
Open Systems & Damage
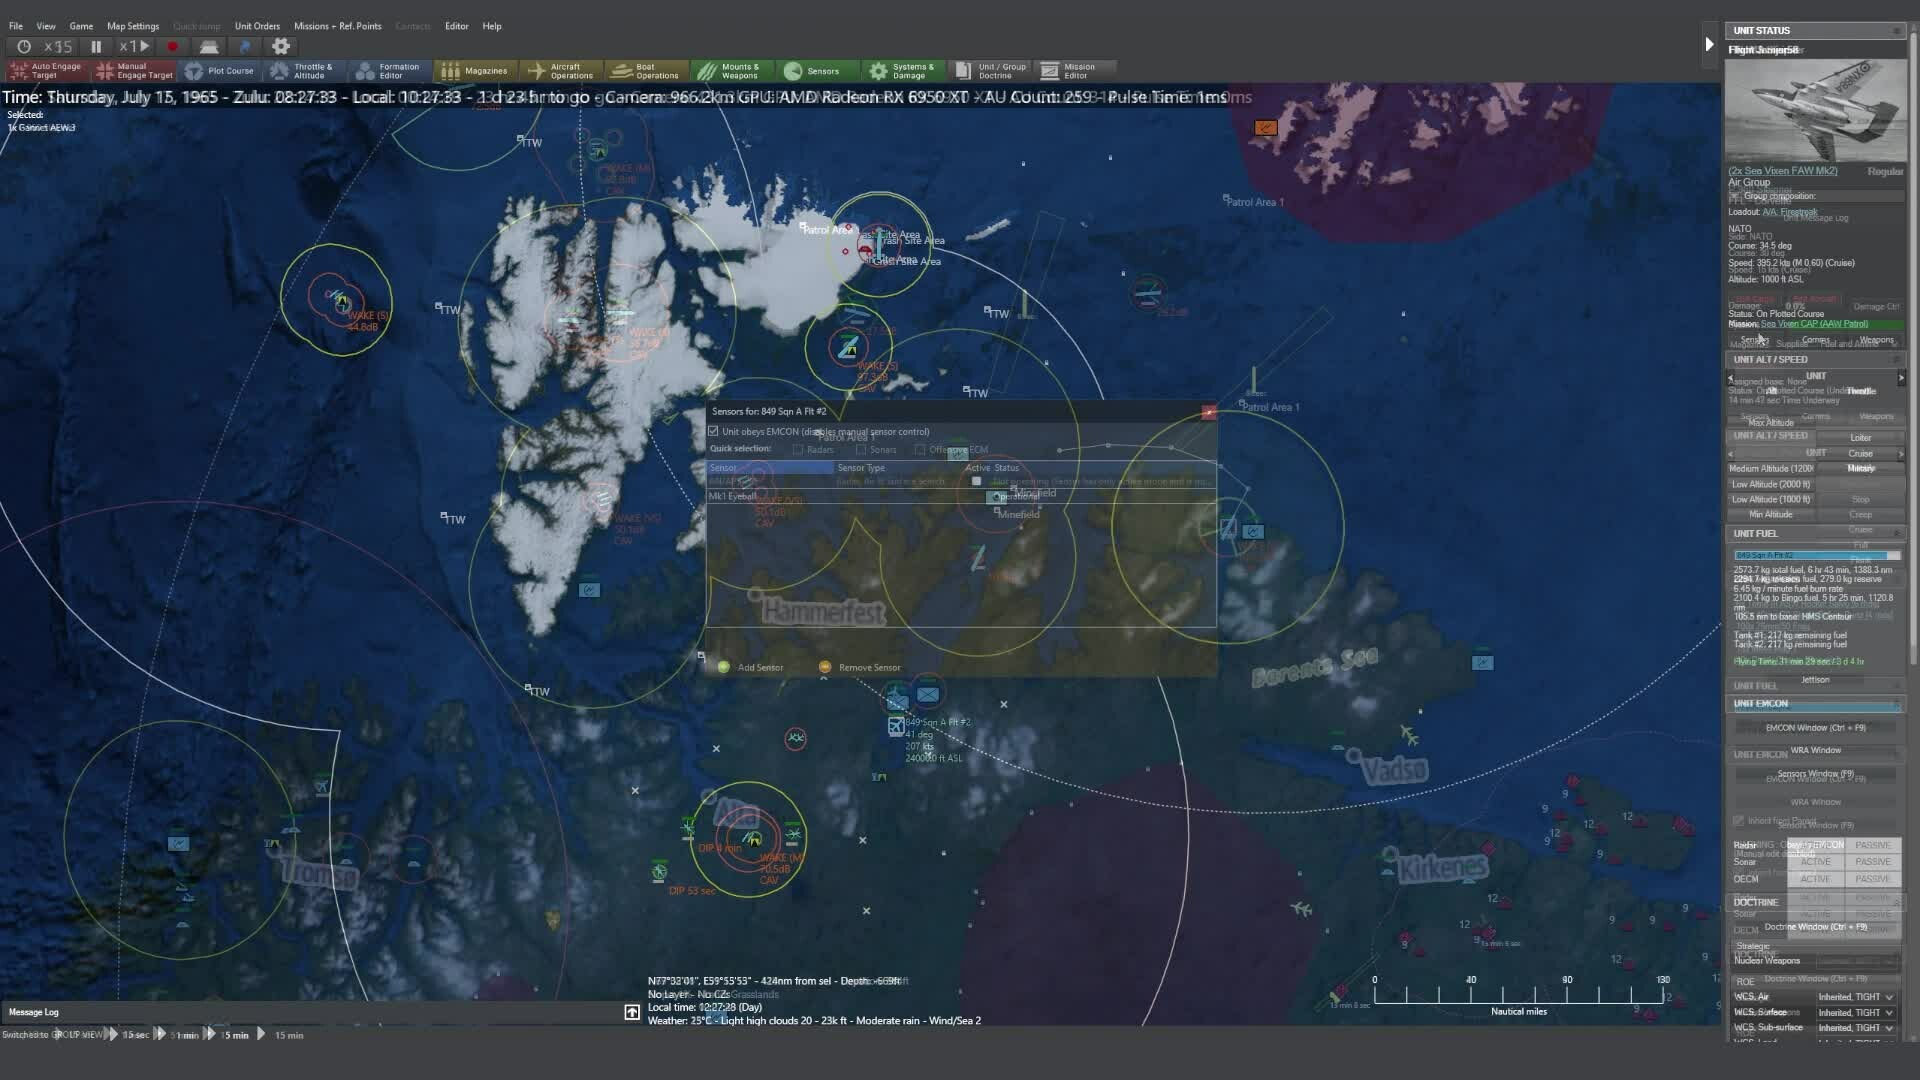tap(903, 71)
